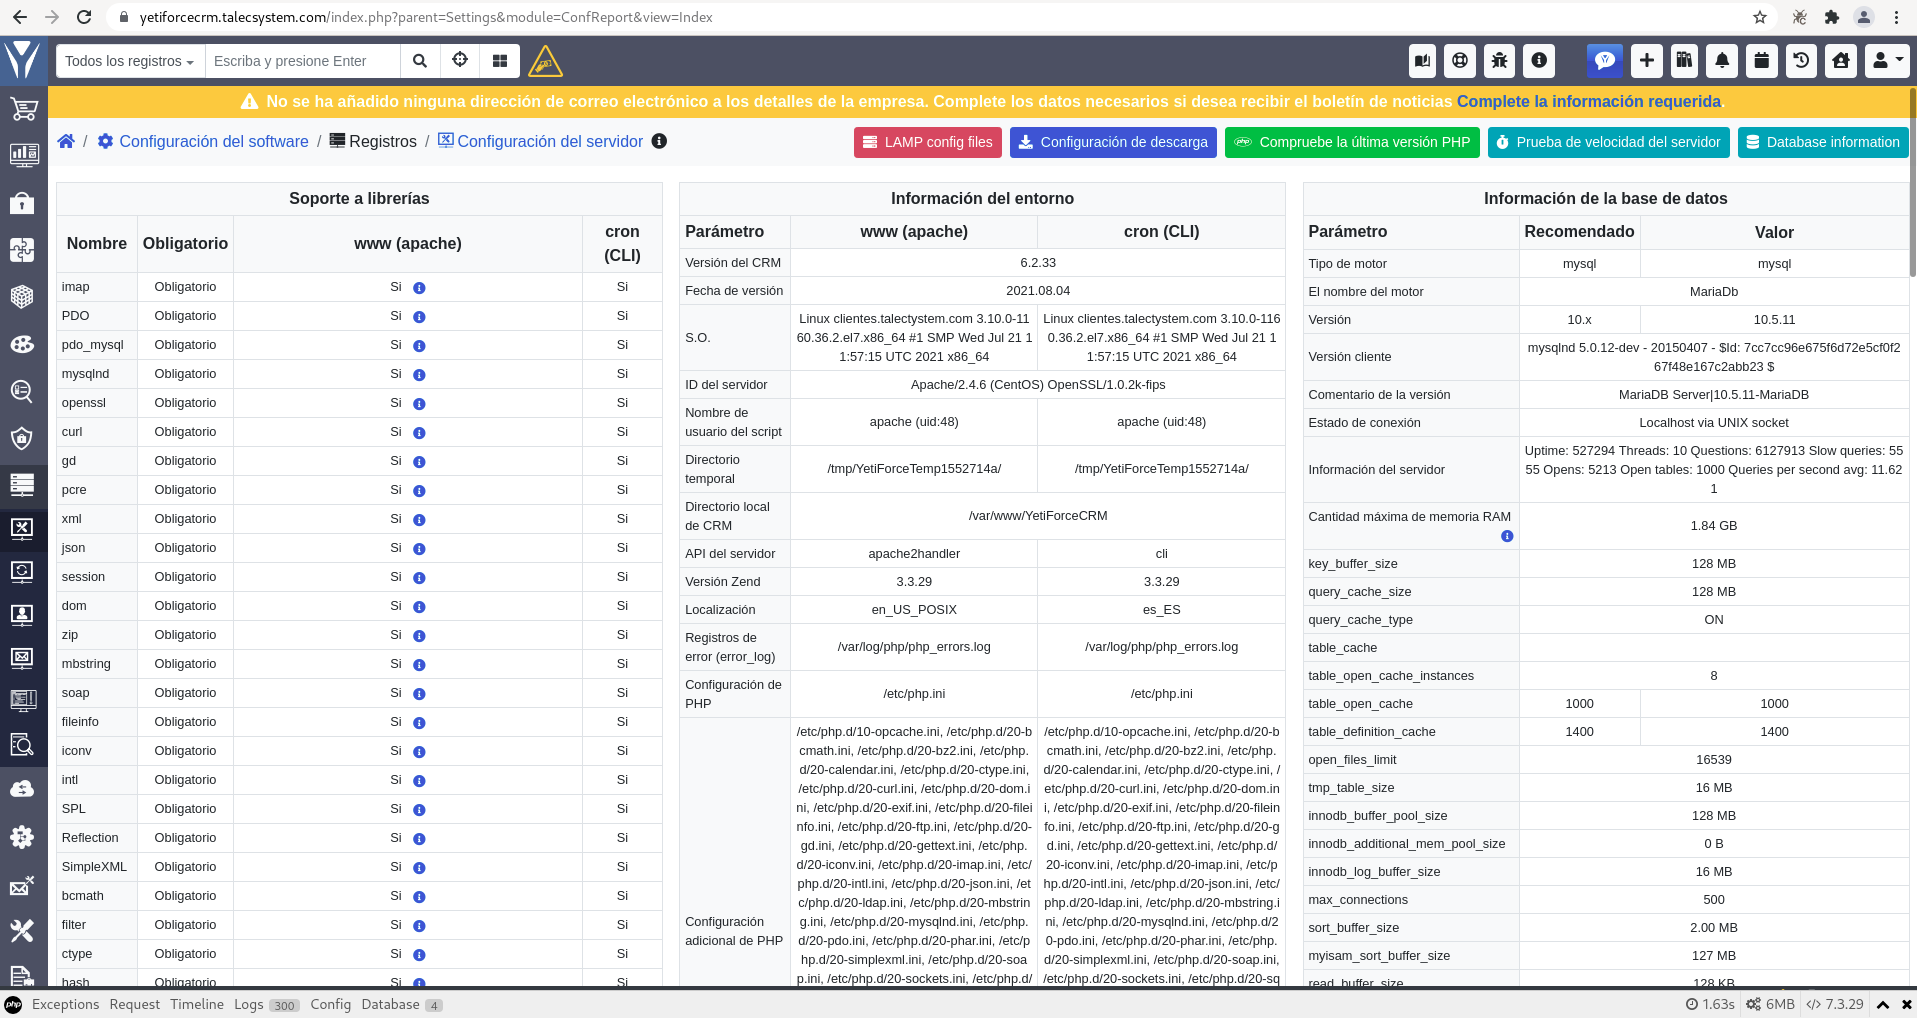Open the Database debug tab
1917x1018 pixels.
401,1004
